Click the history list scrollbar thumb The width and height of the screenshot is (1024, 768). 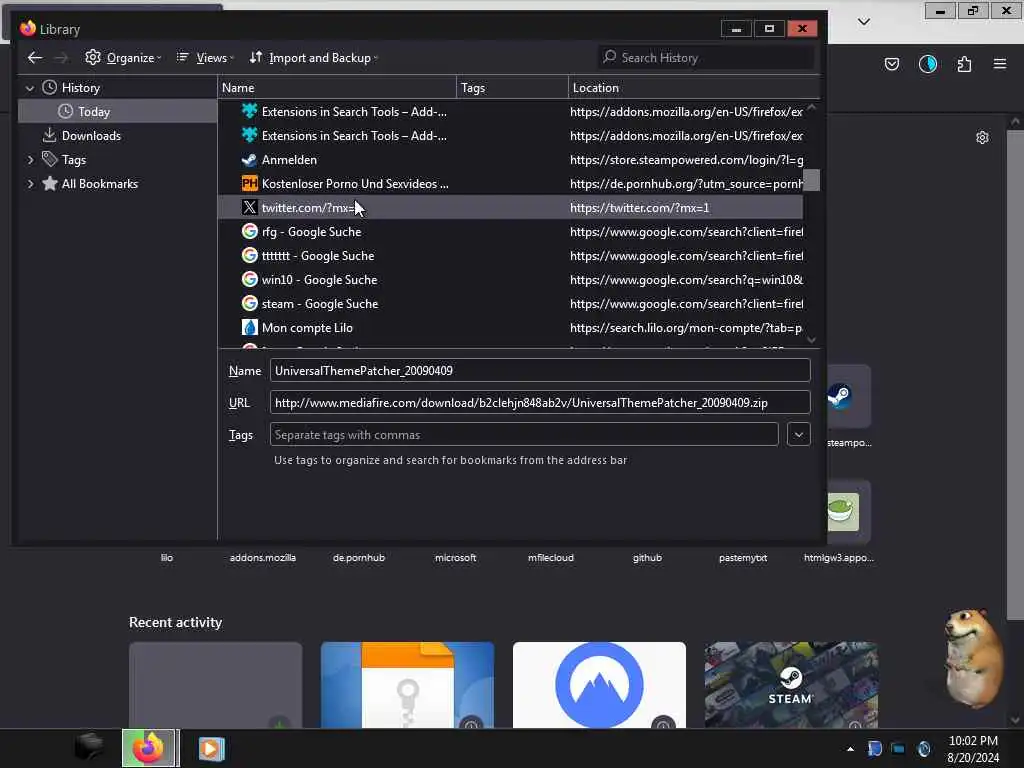(811, 180)
